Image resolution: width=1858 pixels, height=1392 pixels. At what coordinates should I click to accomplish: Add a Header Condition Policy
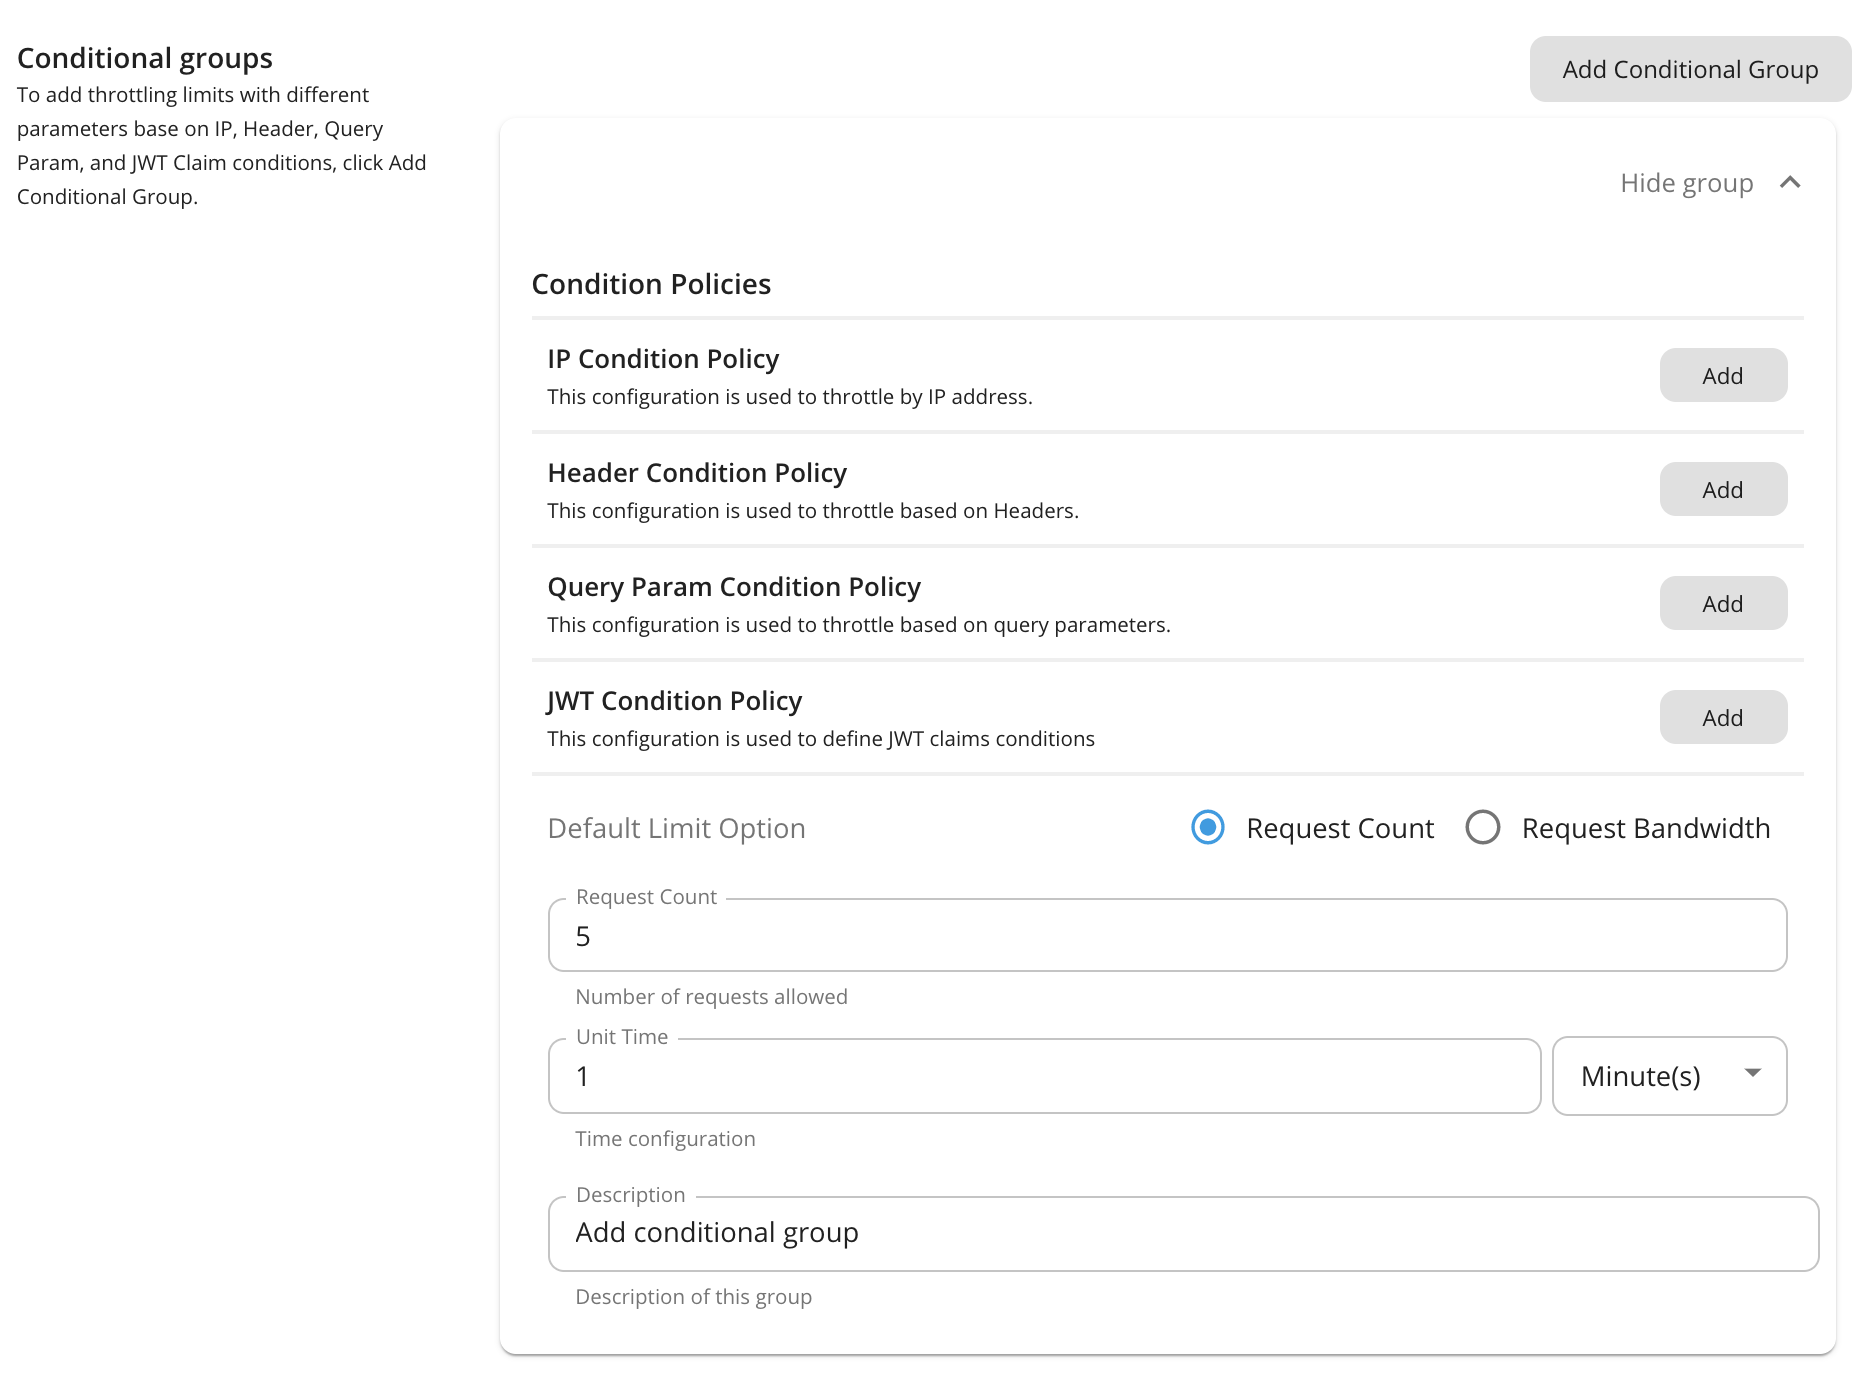point(1722,490)
